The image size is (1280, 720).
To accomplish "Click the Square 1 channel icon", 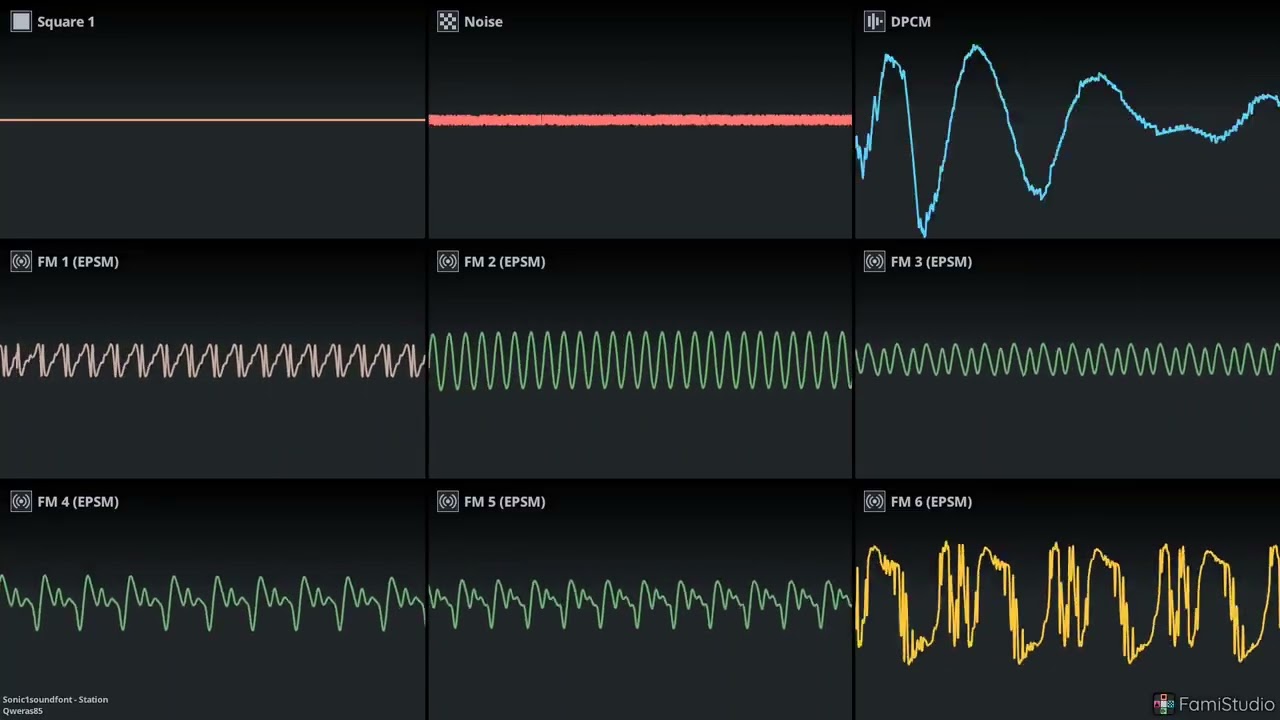I will coord(21,21).
